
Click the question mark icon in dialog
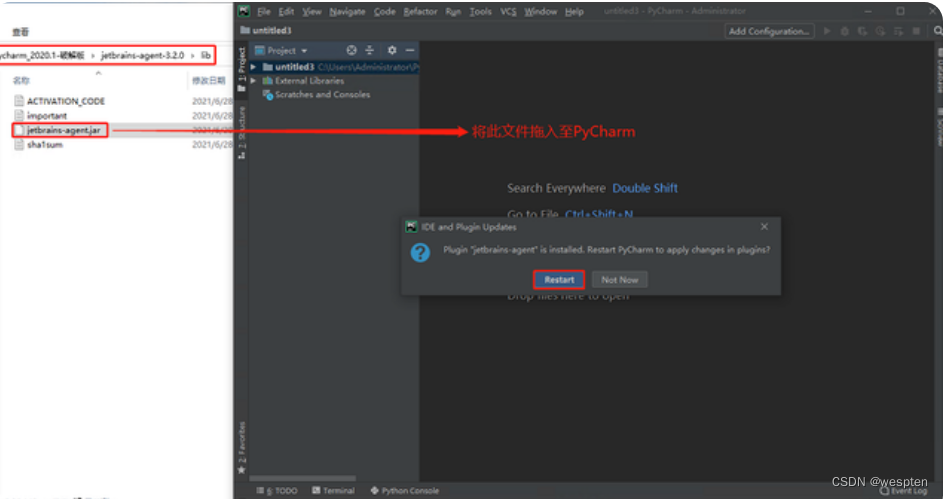click(x=420, y=252)
